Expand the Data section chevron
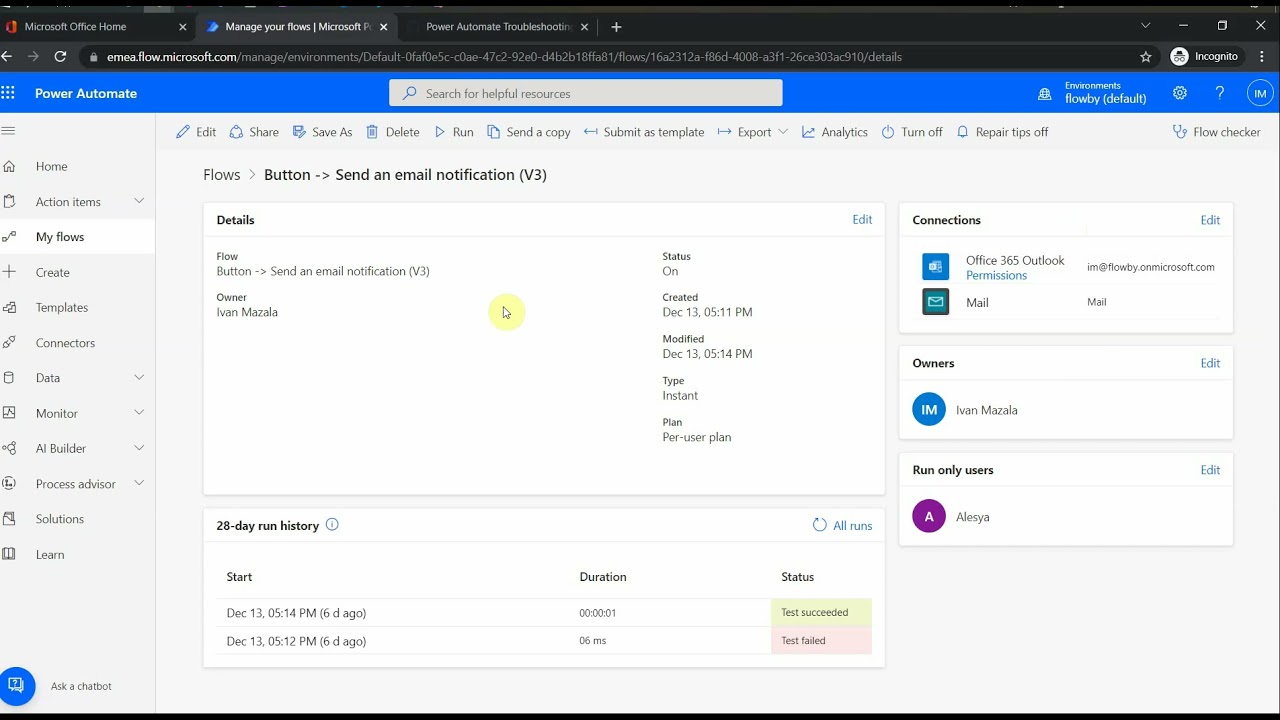Screen dimensions: 1280x720 [139, 377]
